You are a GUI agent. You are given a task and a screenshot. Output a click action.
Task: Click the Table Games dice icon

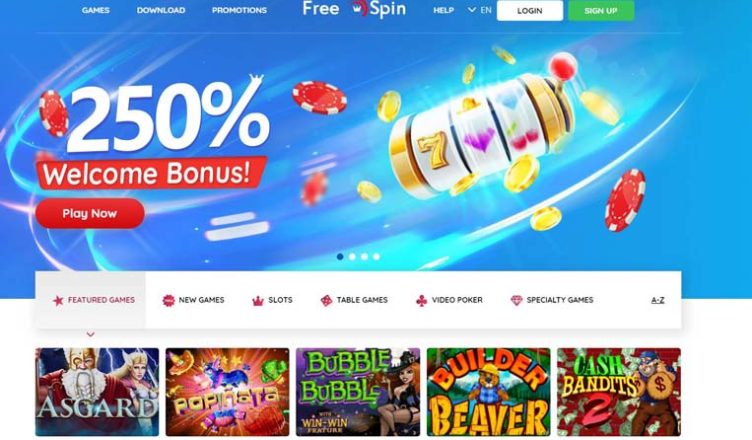click(326, 300)
